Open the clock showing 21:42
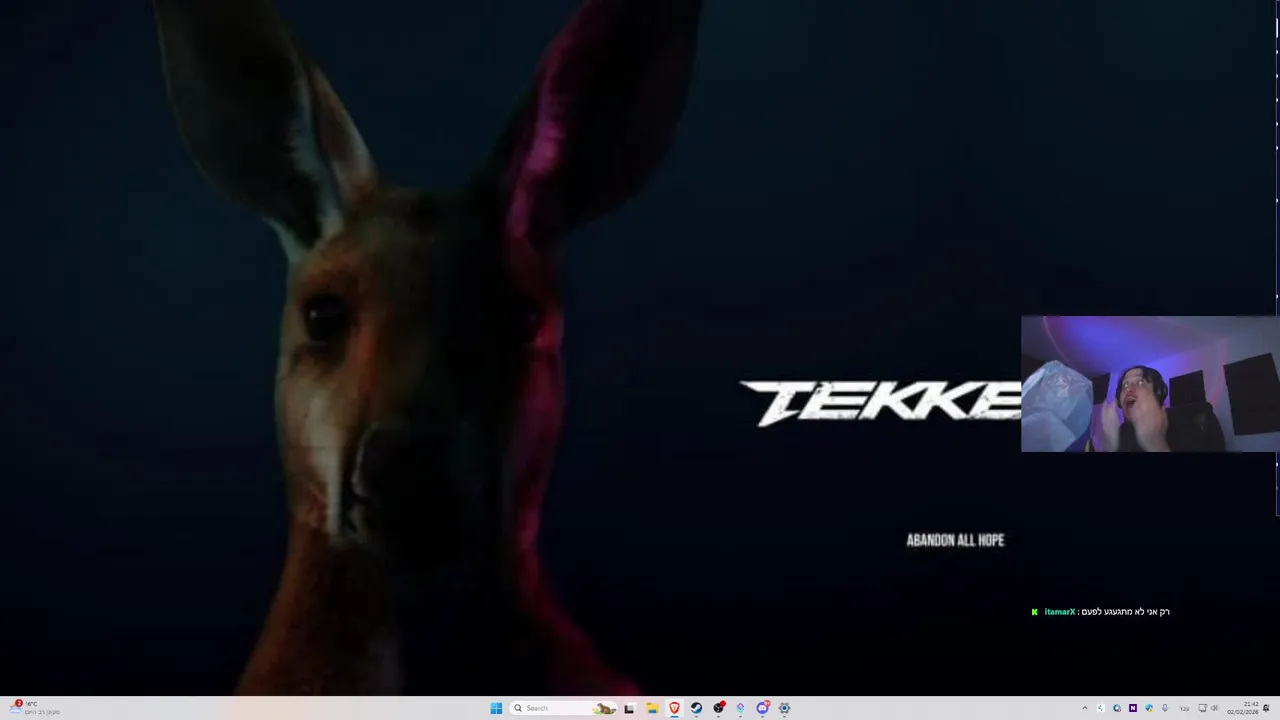The image size is (1280, 720). coord(1251,704)
